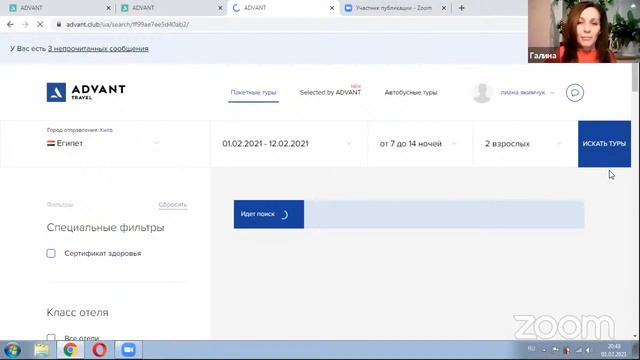Screen dimensions: 640x360
Task: Open a new browser tab
Action: (x=462, y=8)
